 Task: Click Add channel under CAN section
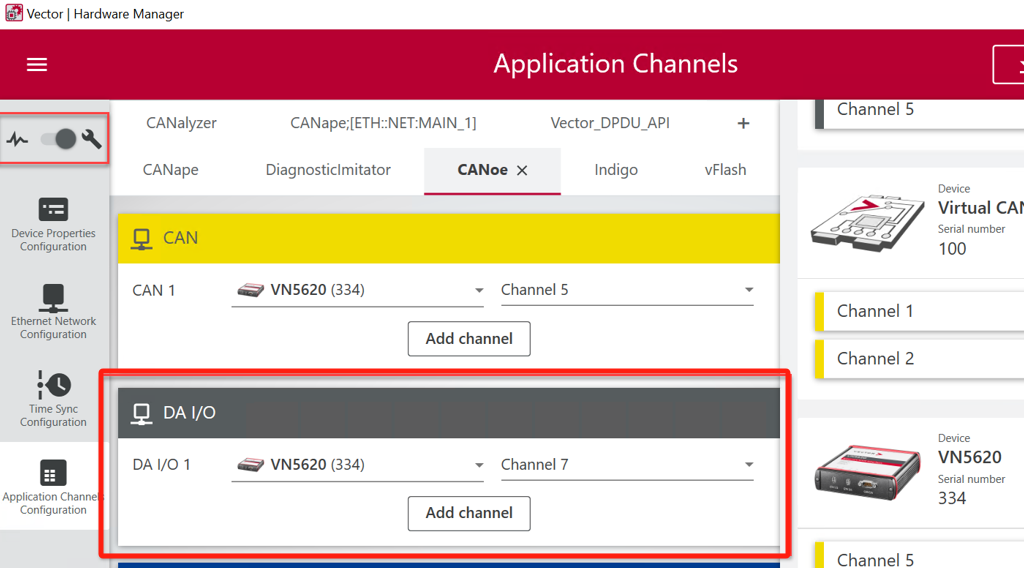pos(469,339)
